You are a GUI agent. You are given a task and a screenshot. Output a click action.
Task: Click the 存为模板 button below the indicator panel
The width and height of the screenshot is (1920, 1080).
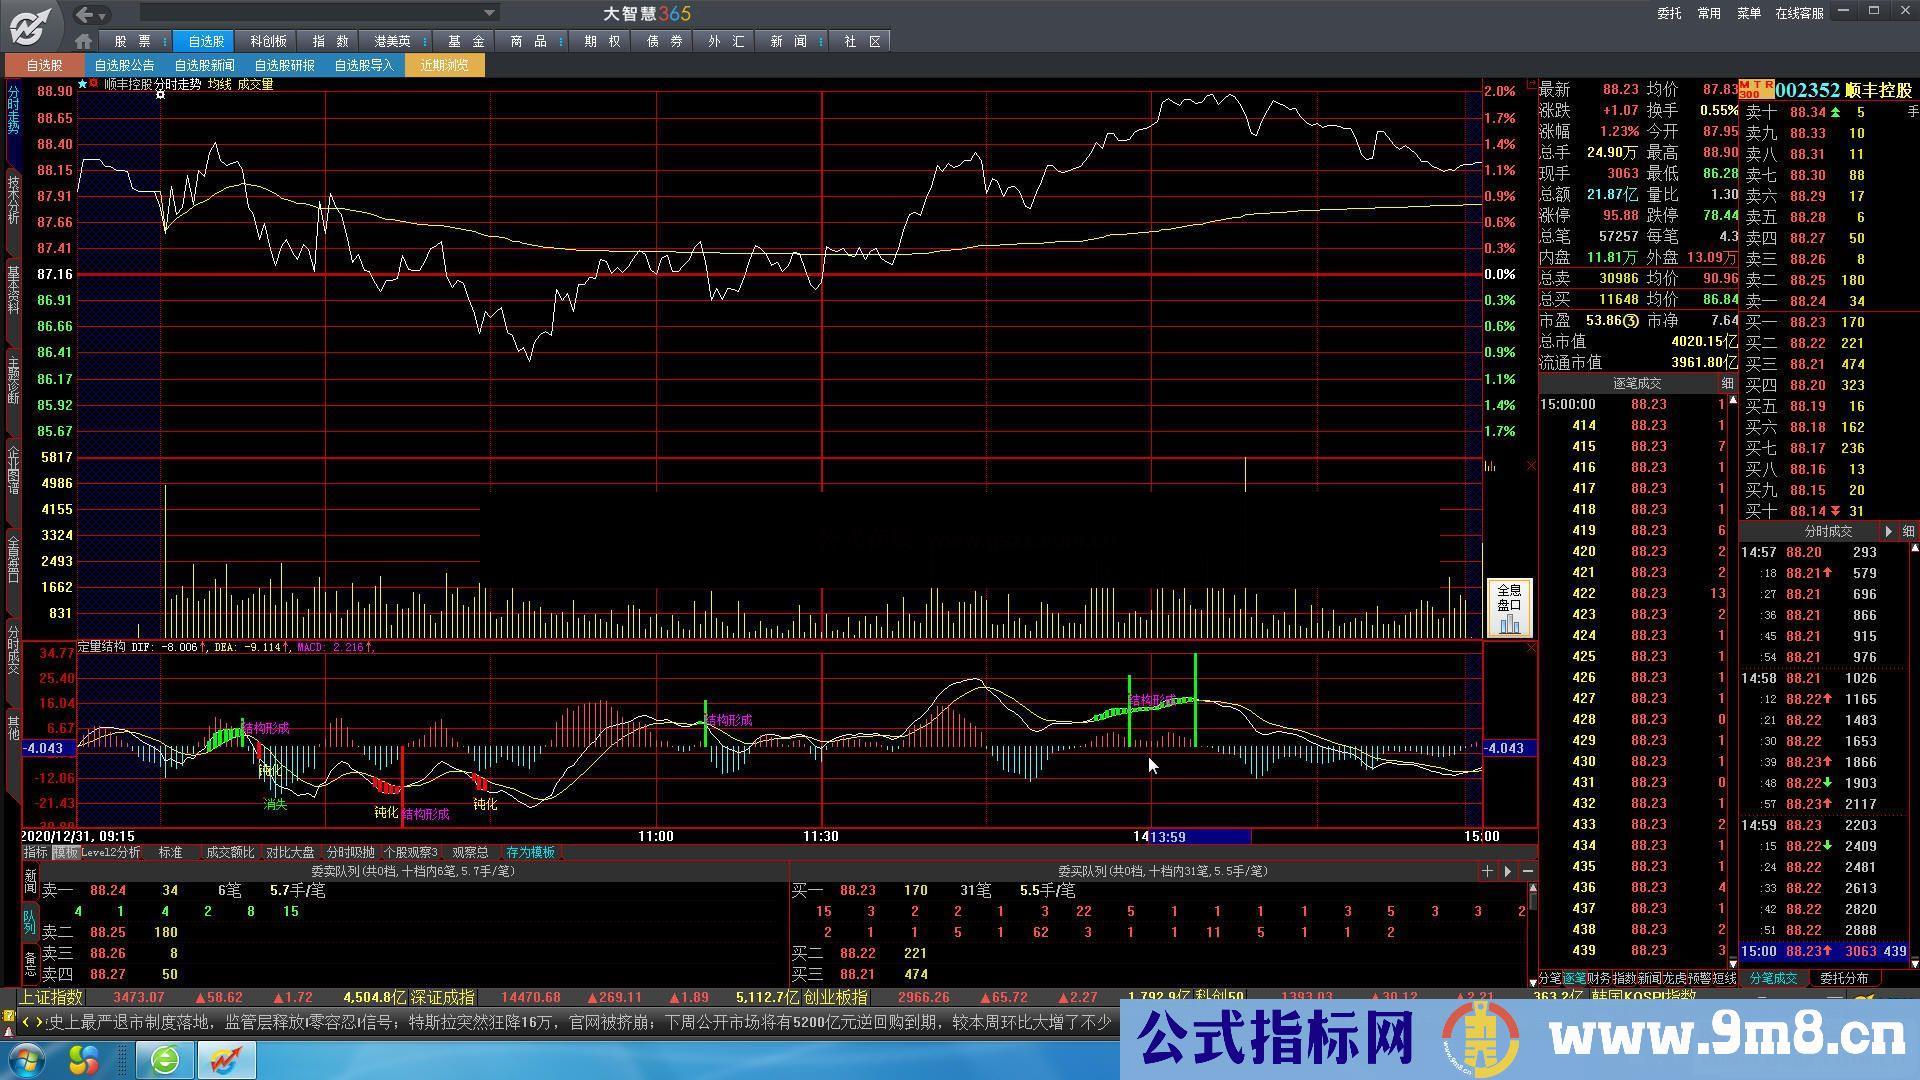coord(531,852)
